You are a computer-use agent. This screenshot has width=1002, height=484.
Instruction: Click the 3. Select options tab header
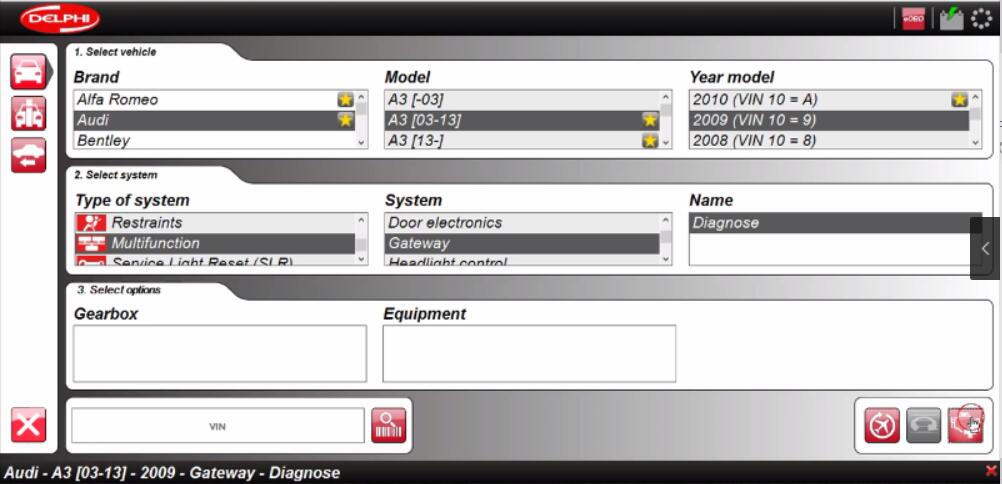[119, 290]
